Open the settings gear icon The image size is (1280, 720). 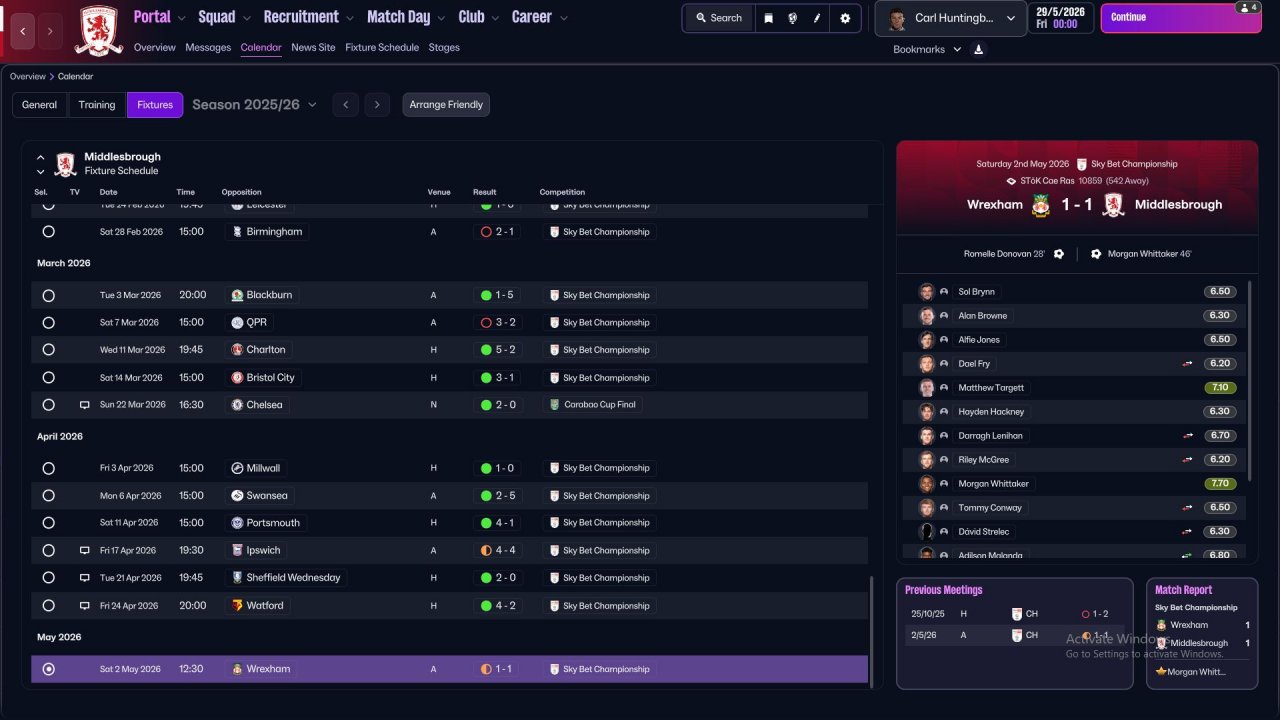click(x=845, y=18)
